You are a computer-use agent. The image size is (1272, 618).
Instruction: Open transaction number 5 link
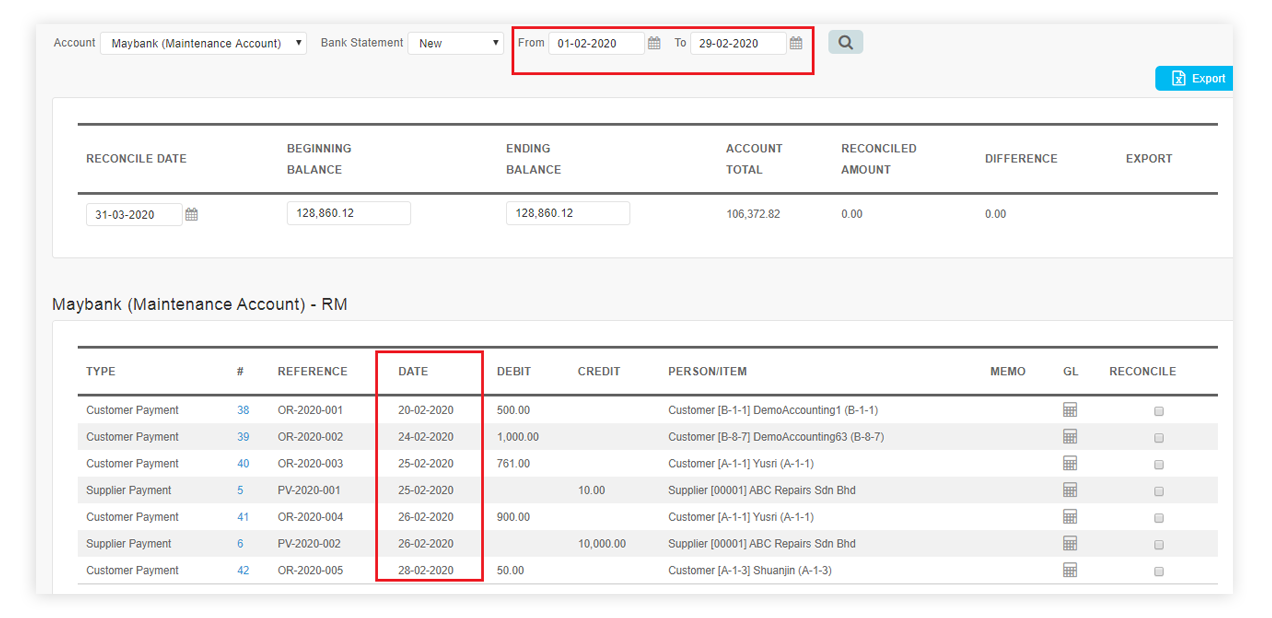point(240,490)
